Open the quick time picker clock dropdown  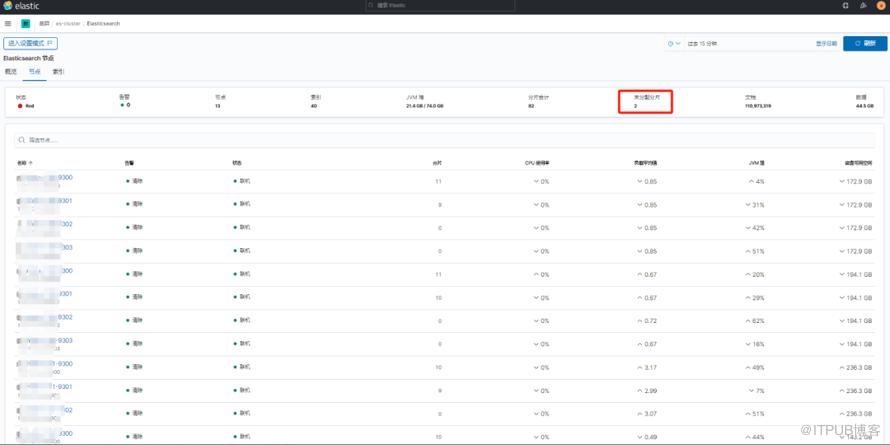coord(674,44)
